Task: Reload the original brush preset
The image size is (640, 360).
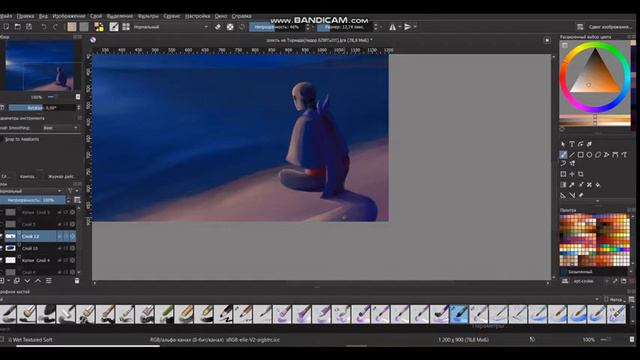Action: click(x=242, y=27)
